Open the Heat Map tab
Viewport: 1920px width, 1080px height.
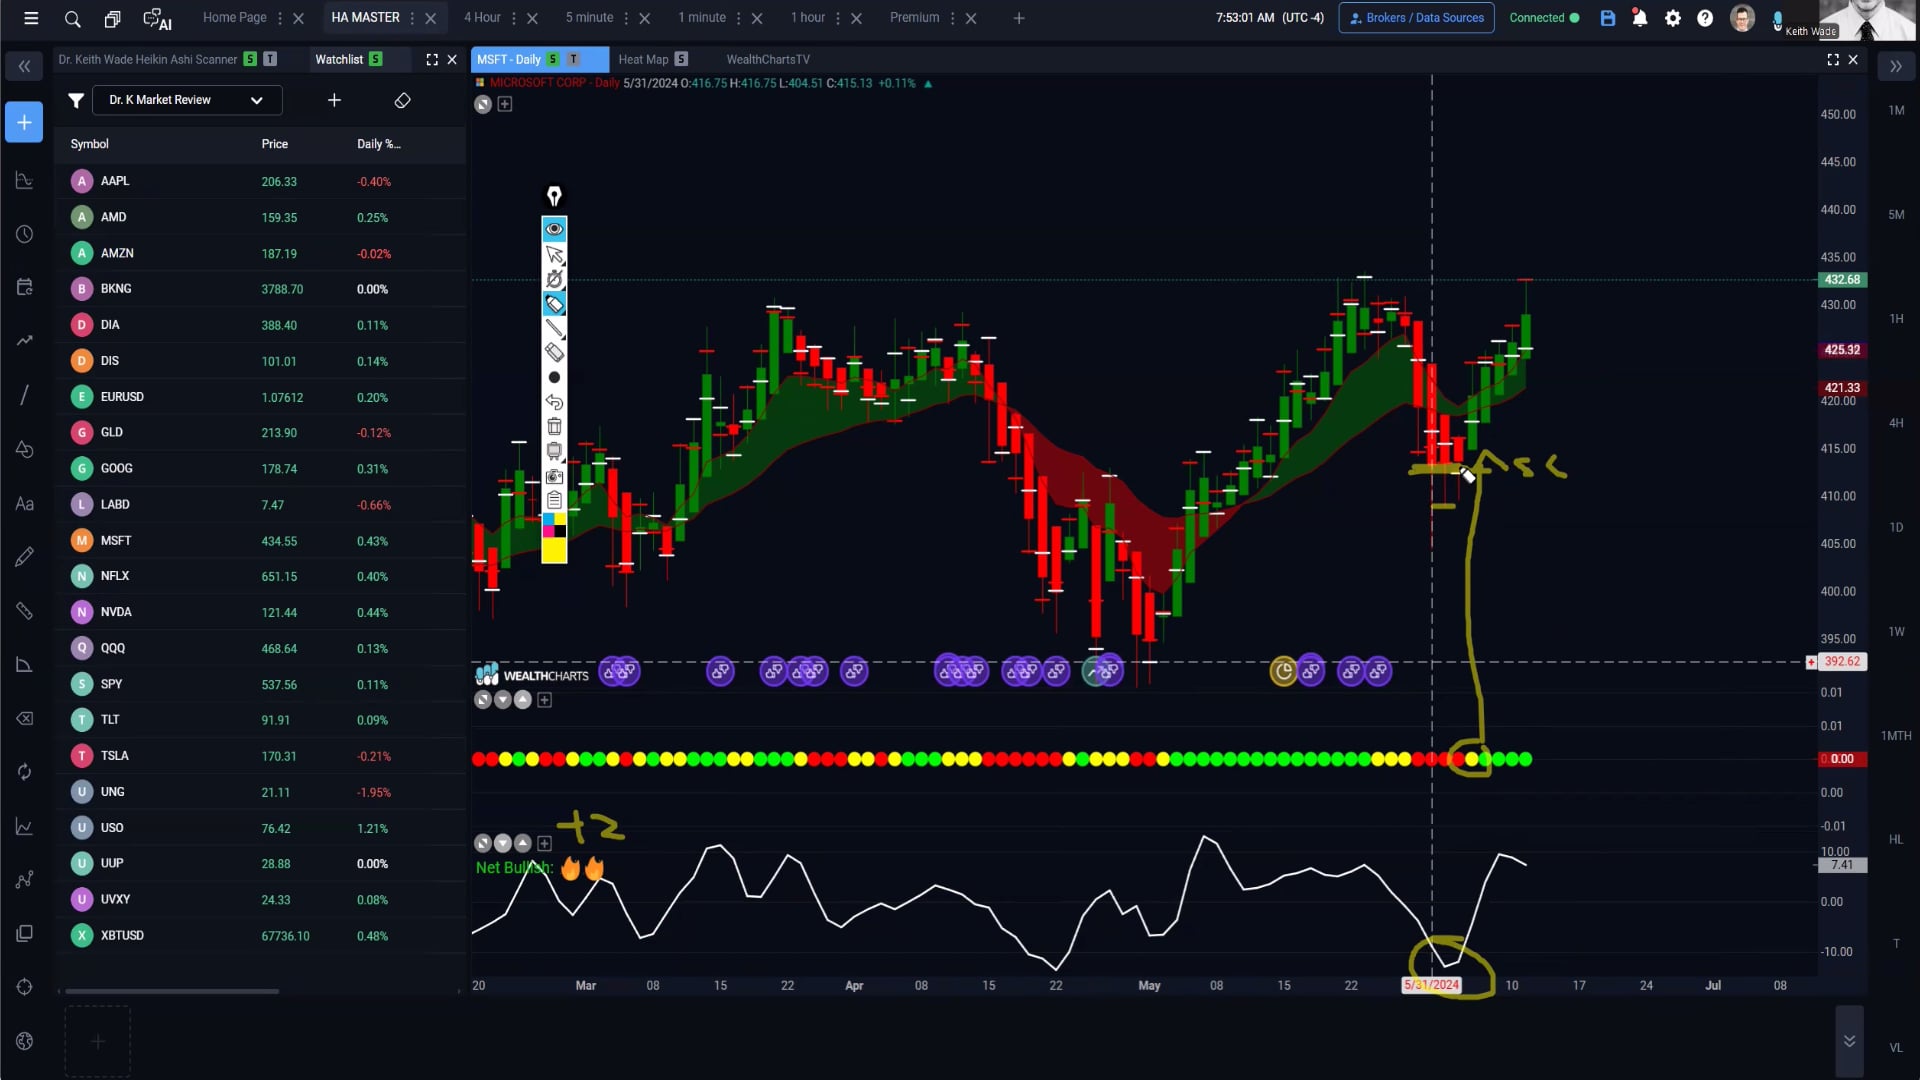pos(643,60)
